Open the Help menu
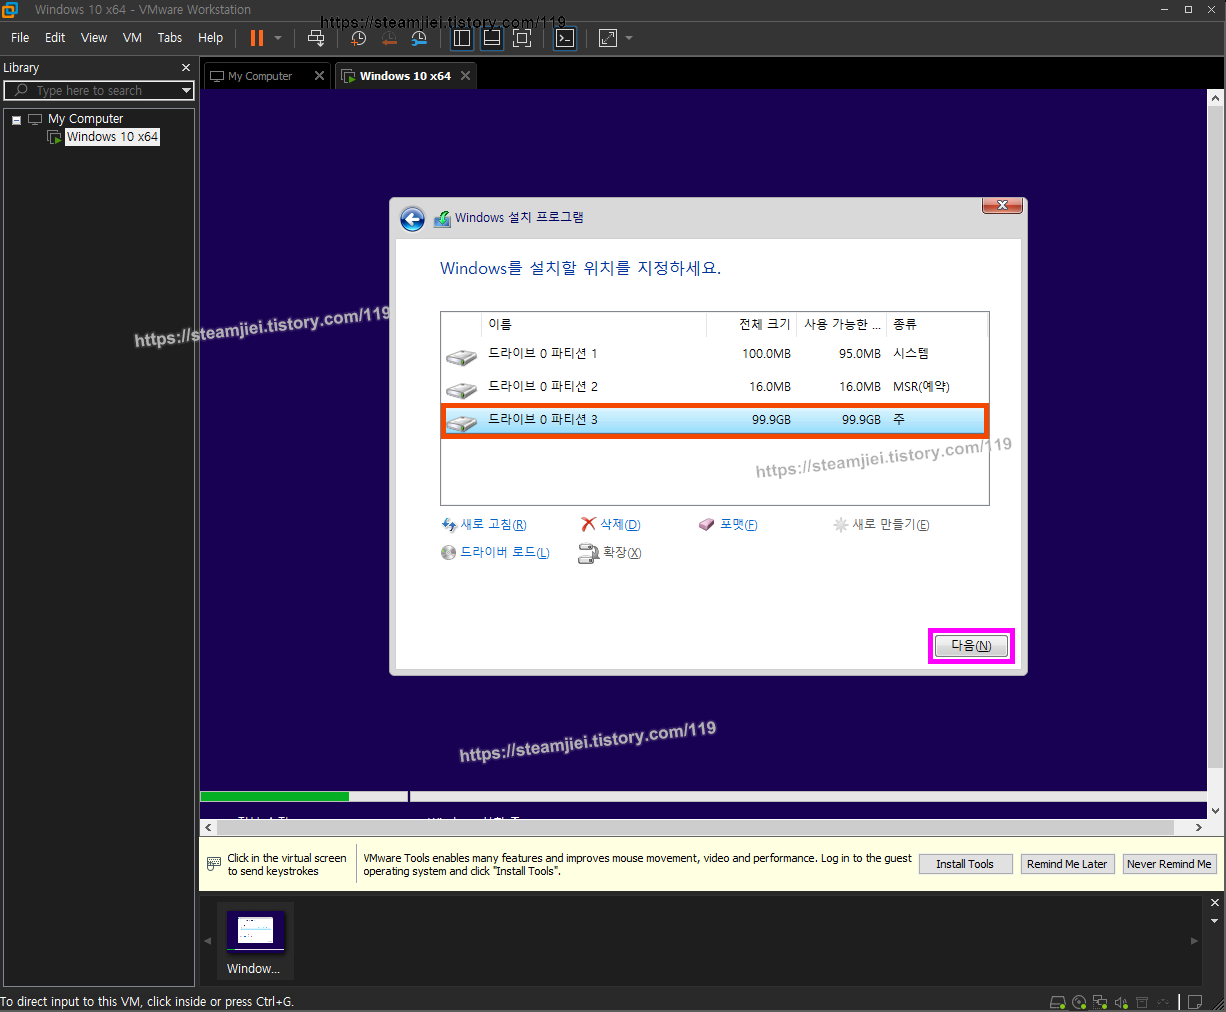 (x=210, y=38)
